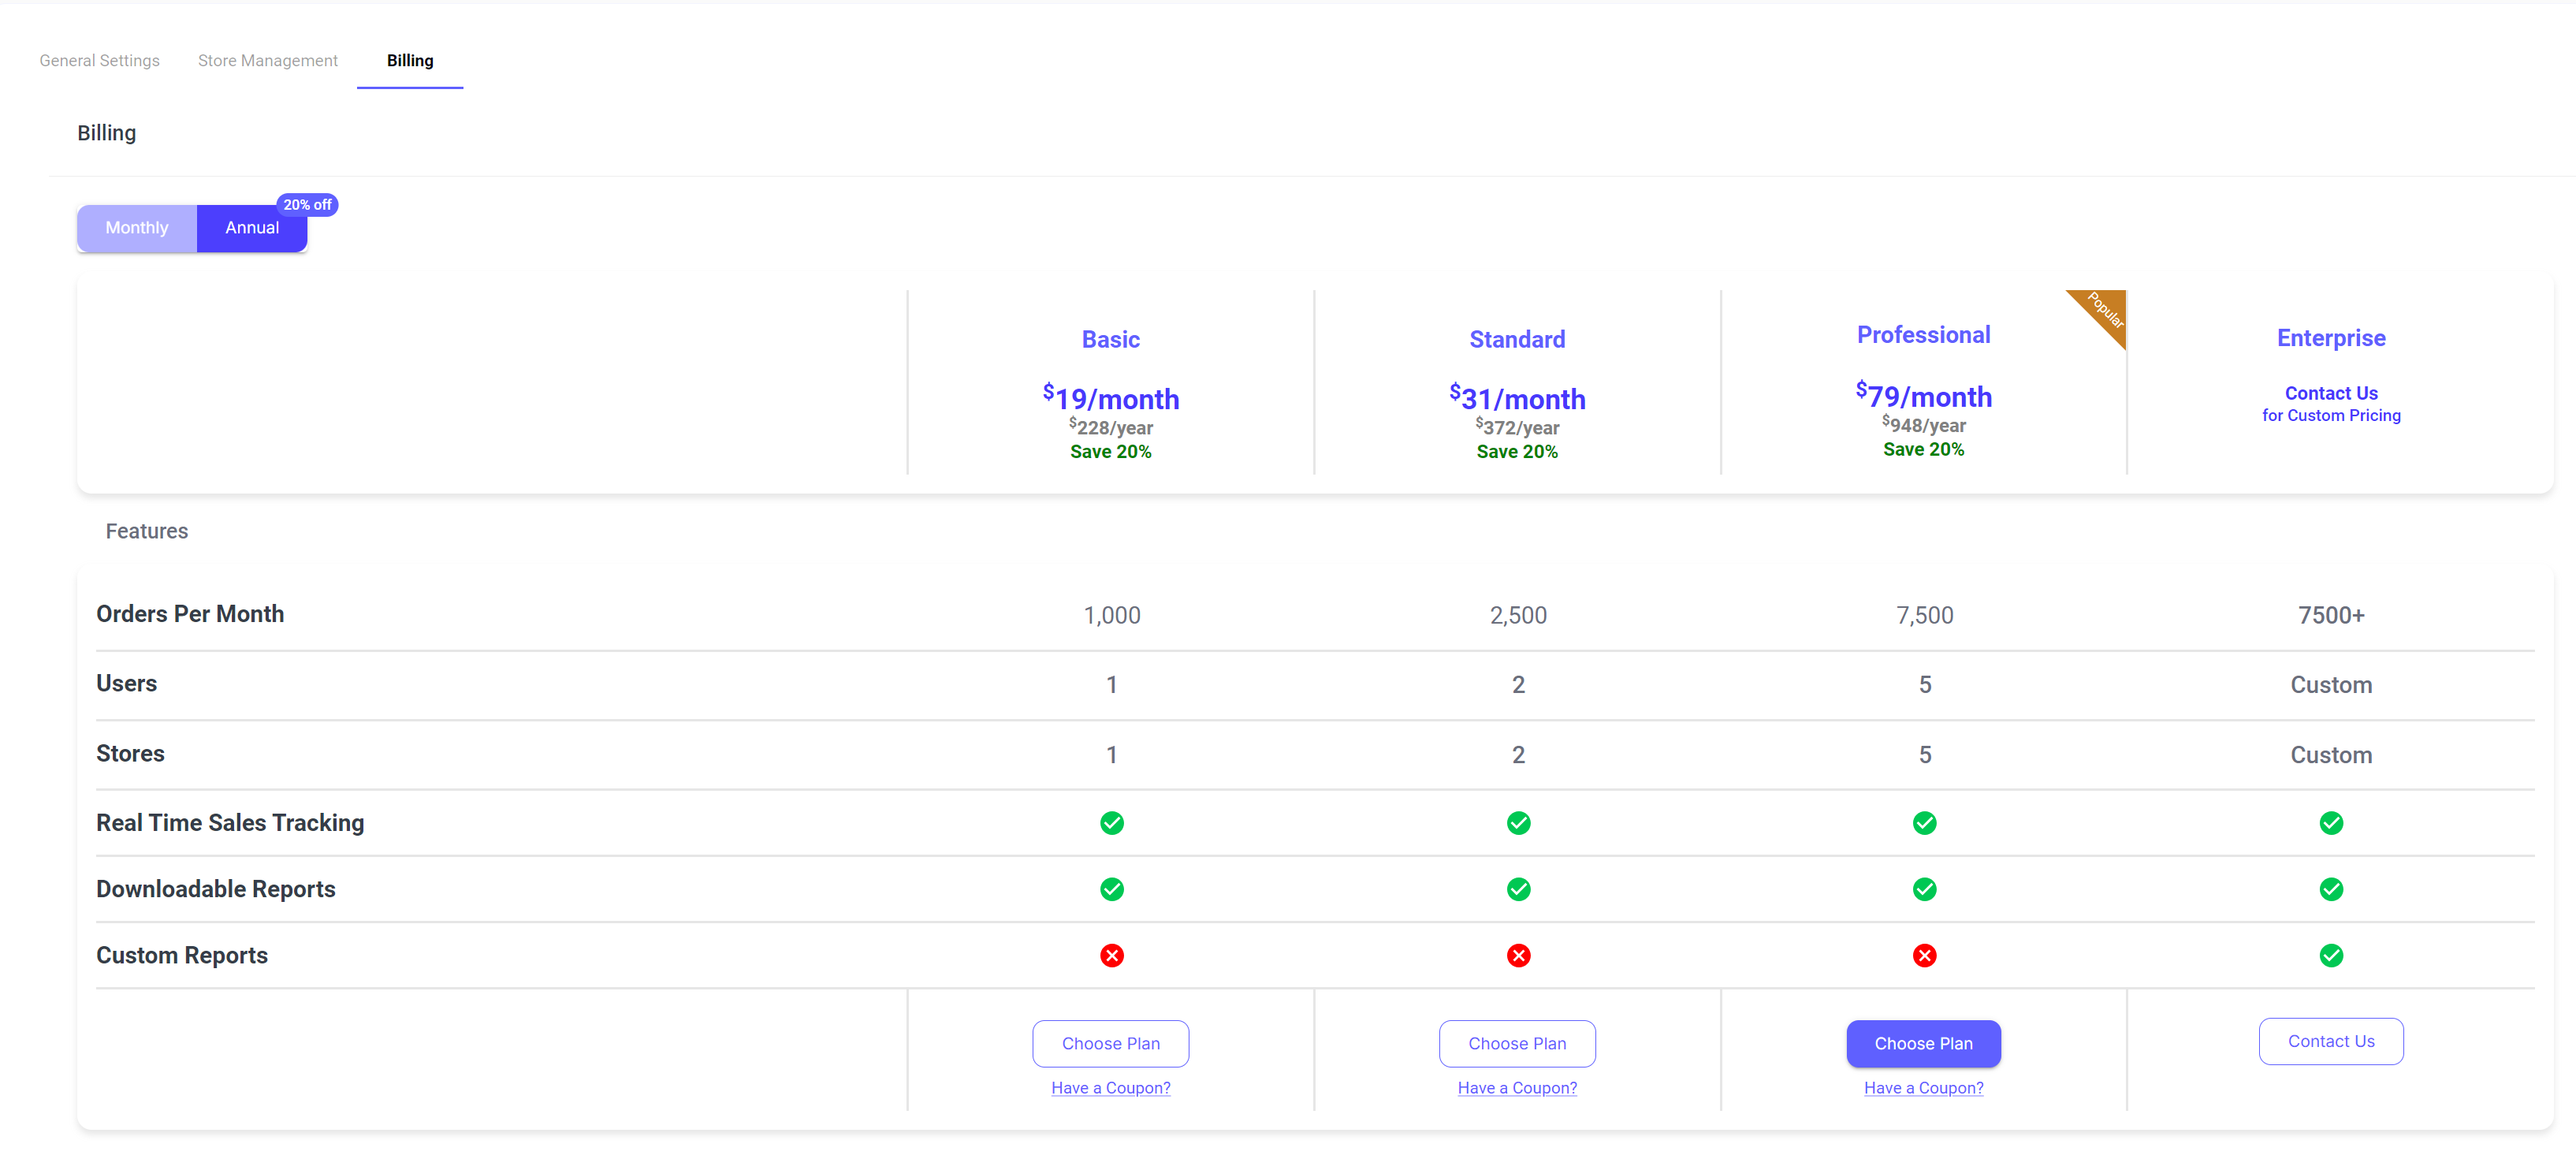2576x1170 pixels.
Task: Open Have a Coupon link under Standard
Action: (1516, 1088)
